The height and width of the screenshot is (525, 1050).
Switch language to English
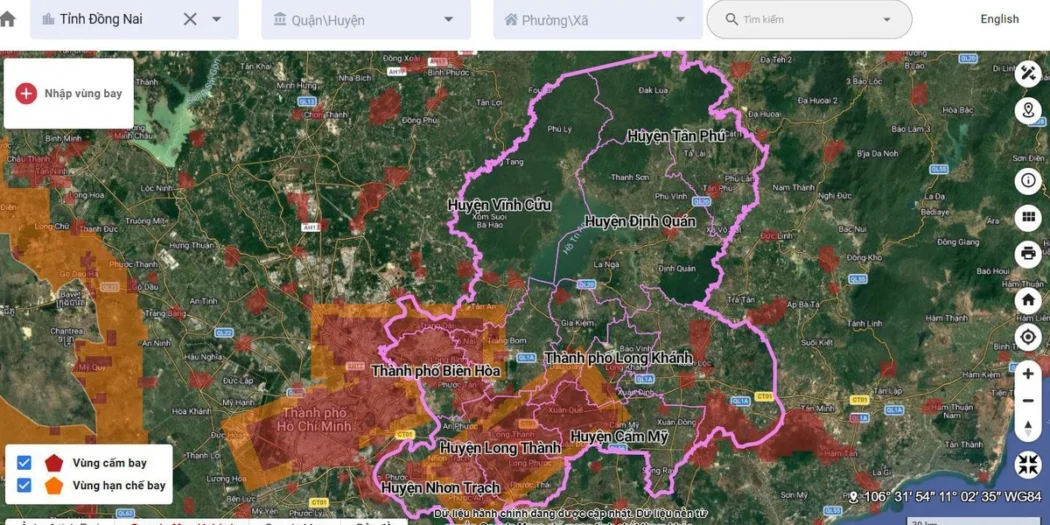click(1000, 19)
